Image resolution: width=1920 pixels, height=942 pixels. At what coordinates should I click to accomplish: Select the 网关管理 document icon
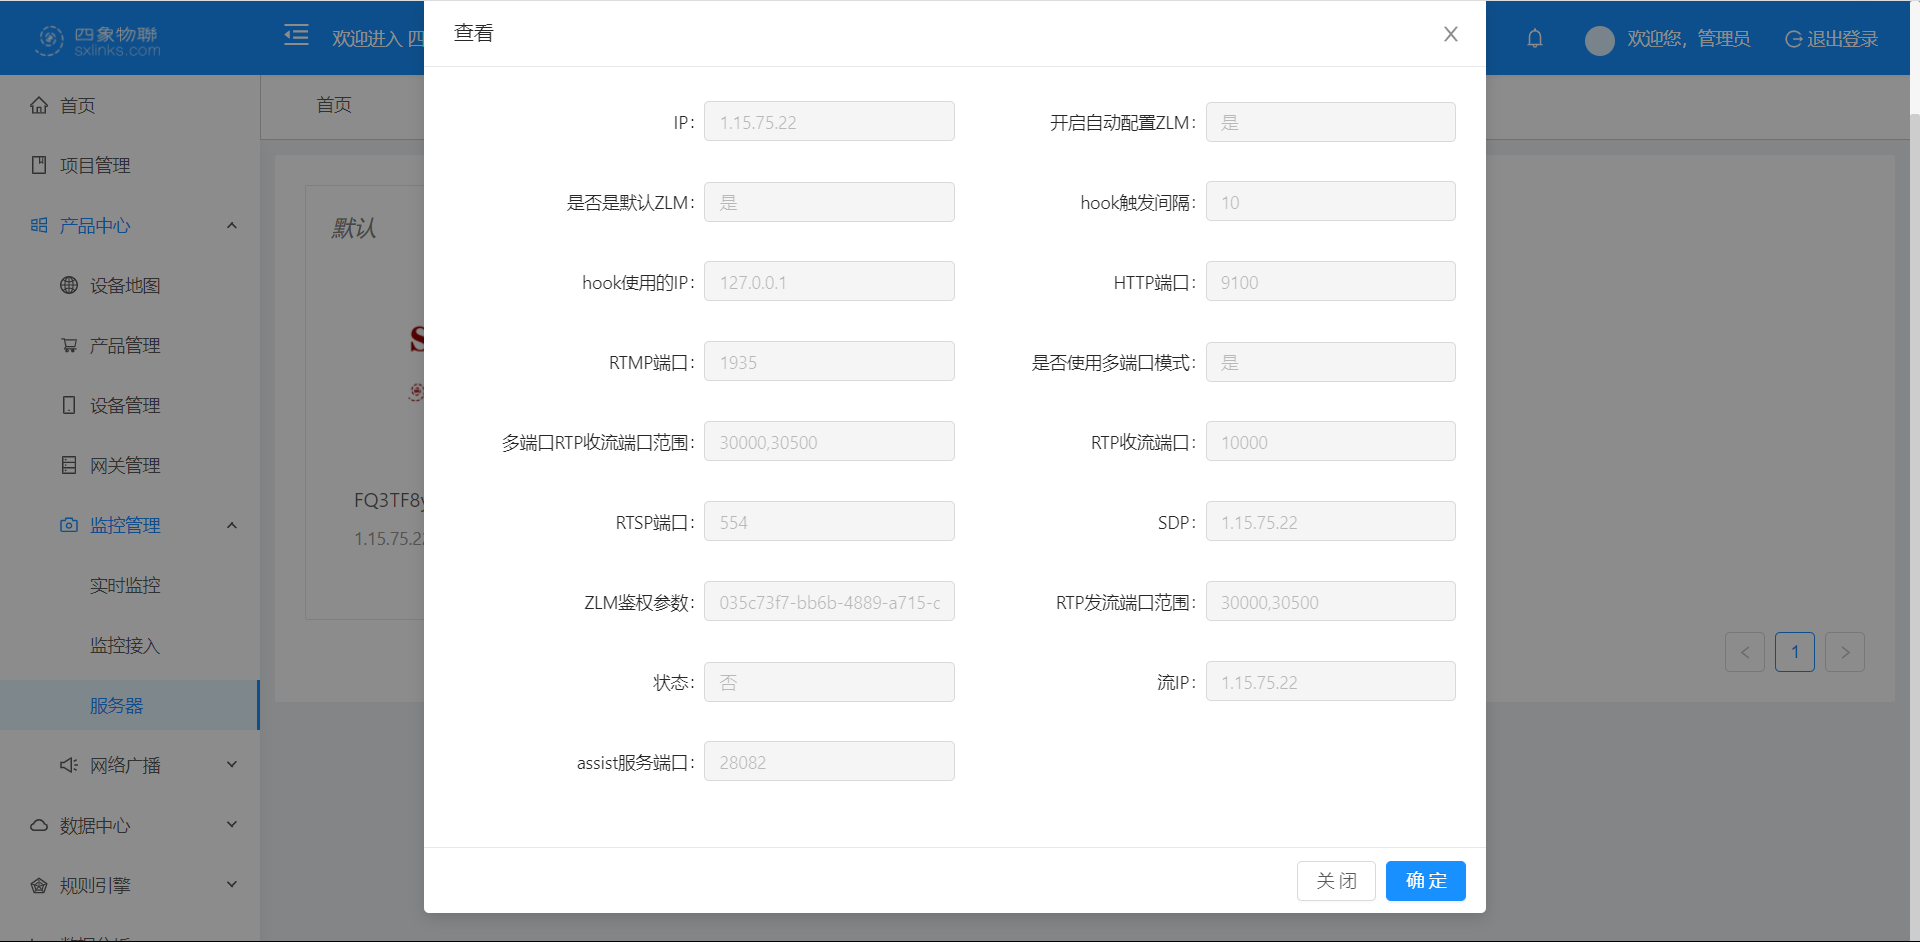pos(68,465)
